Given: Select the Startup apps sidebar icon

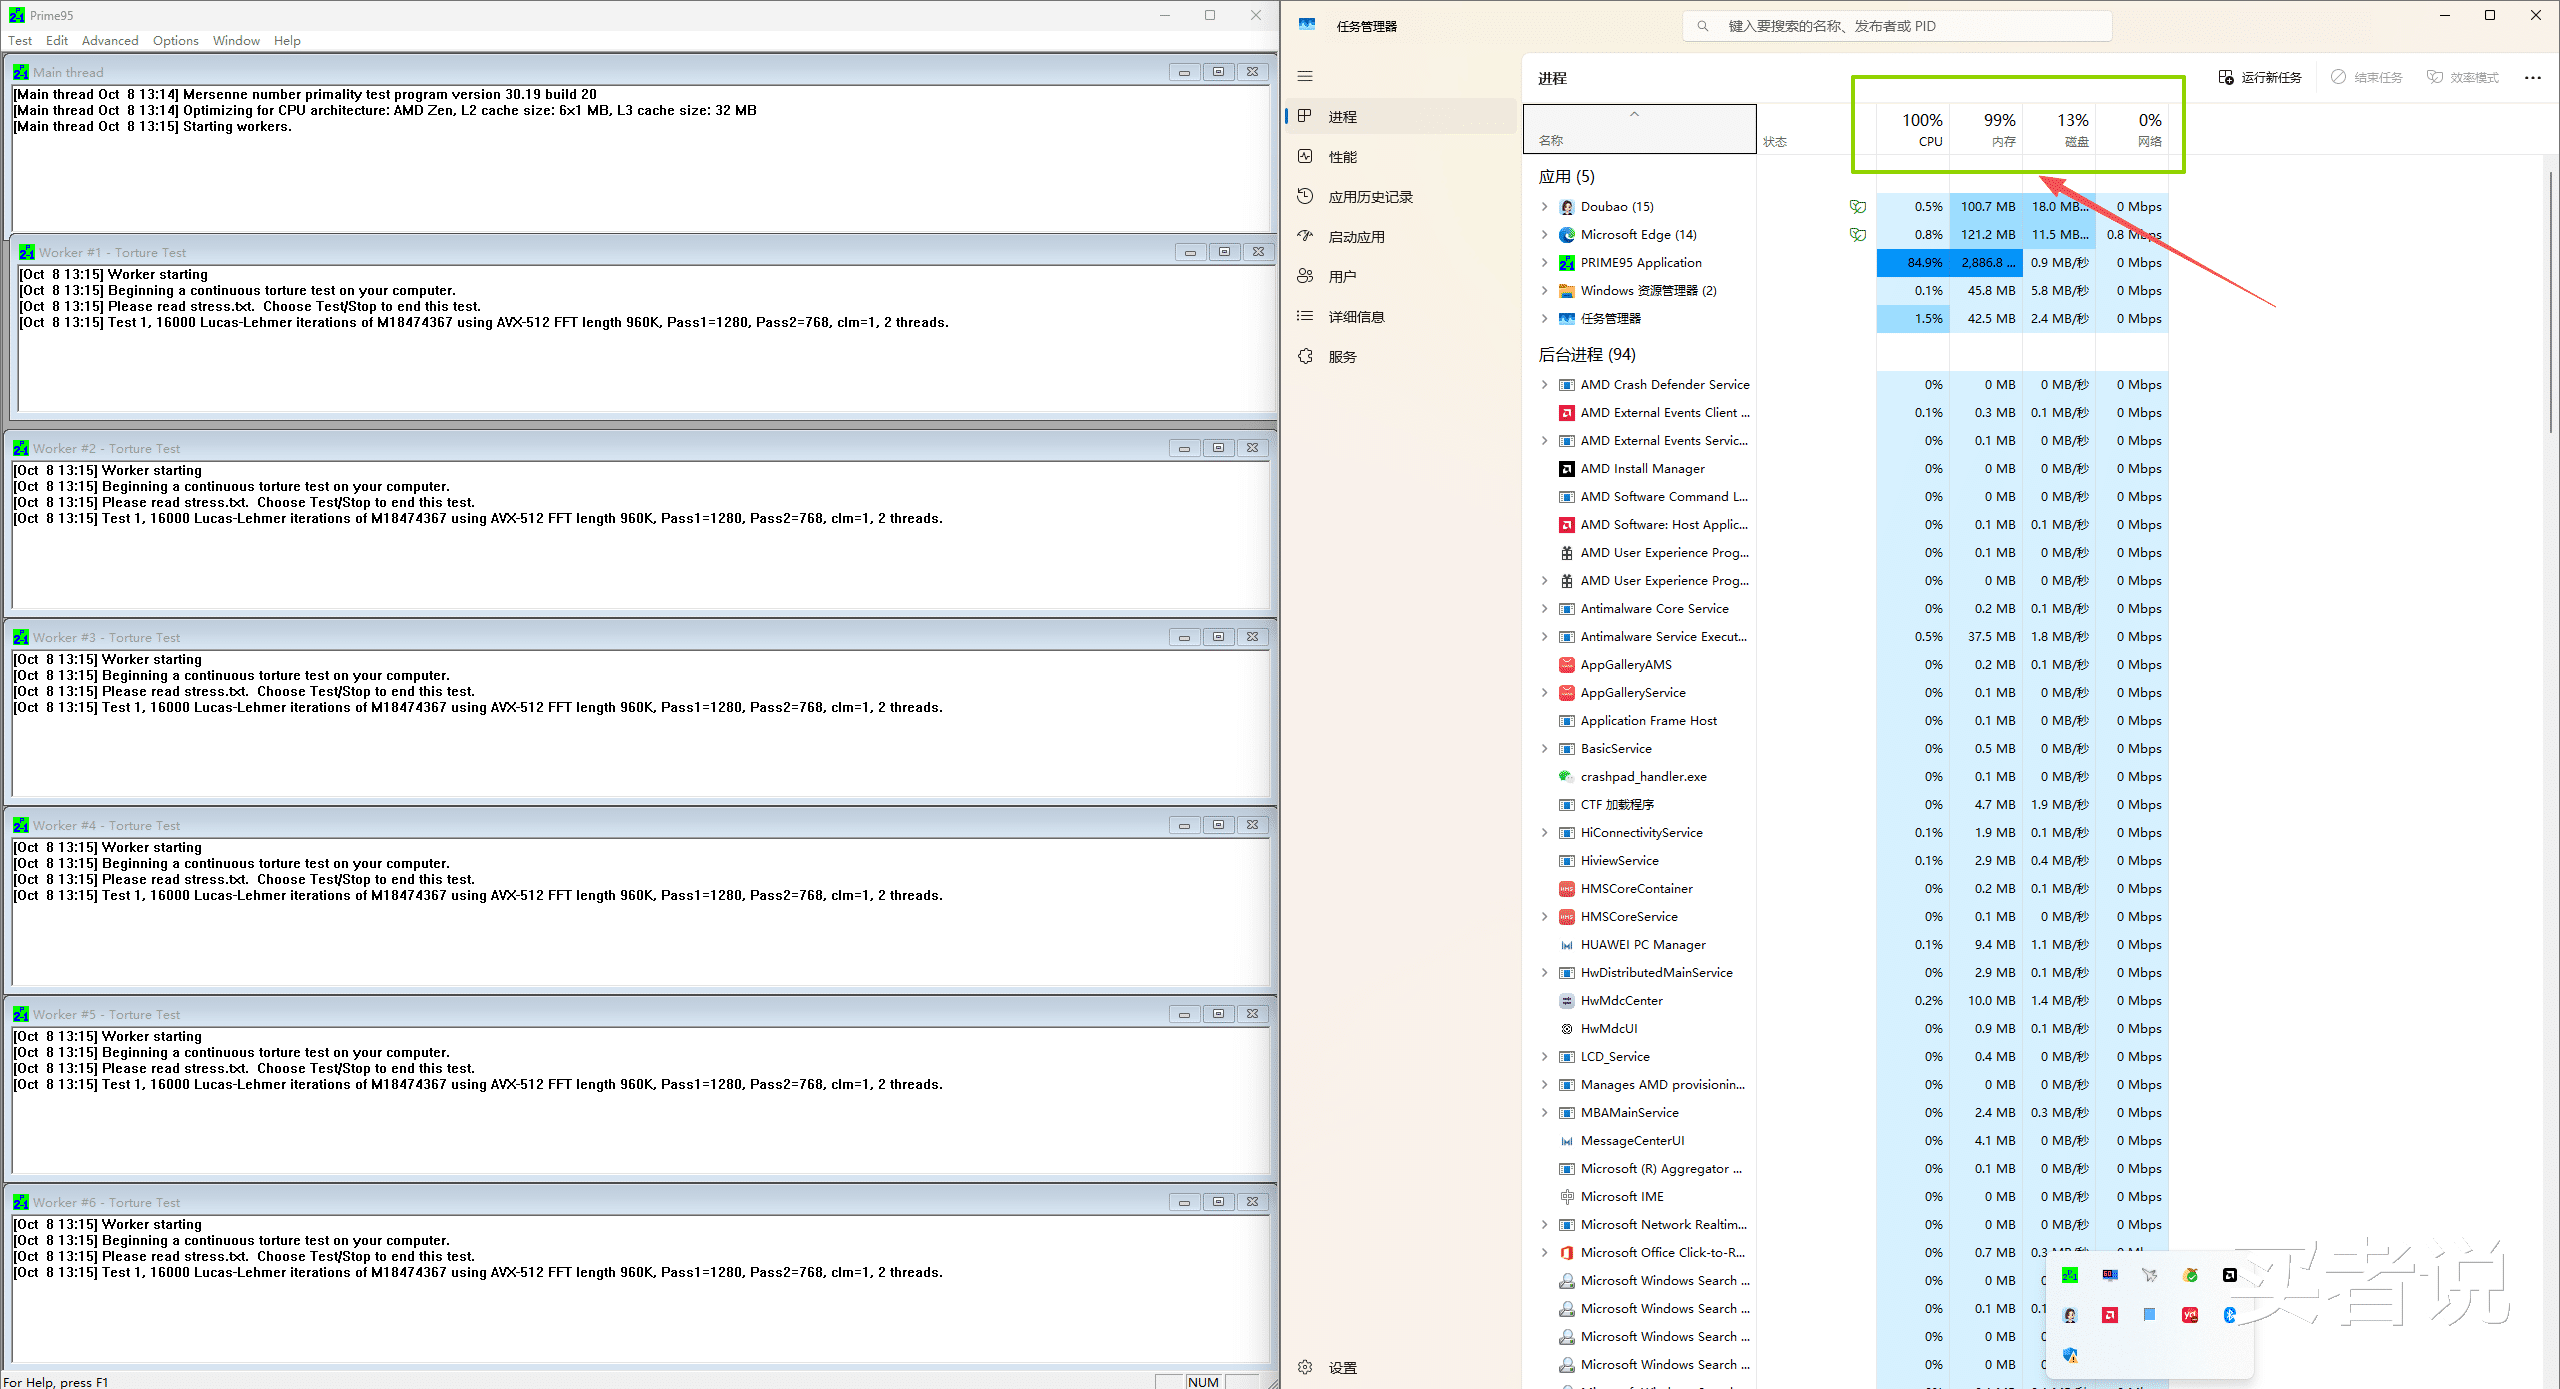Looking at the screenshot, I should 1305,236.
